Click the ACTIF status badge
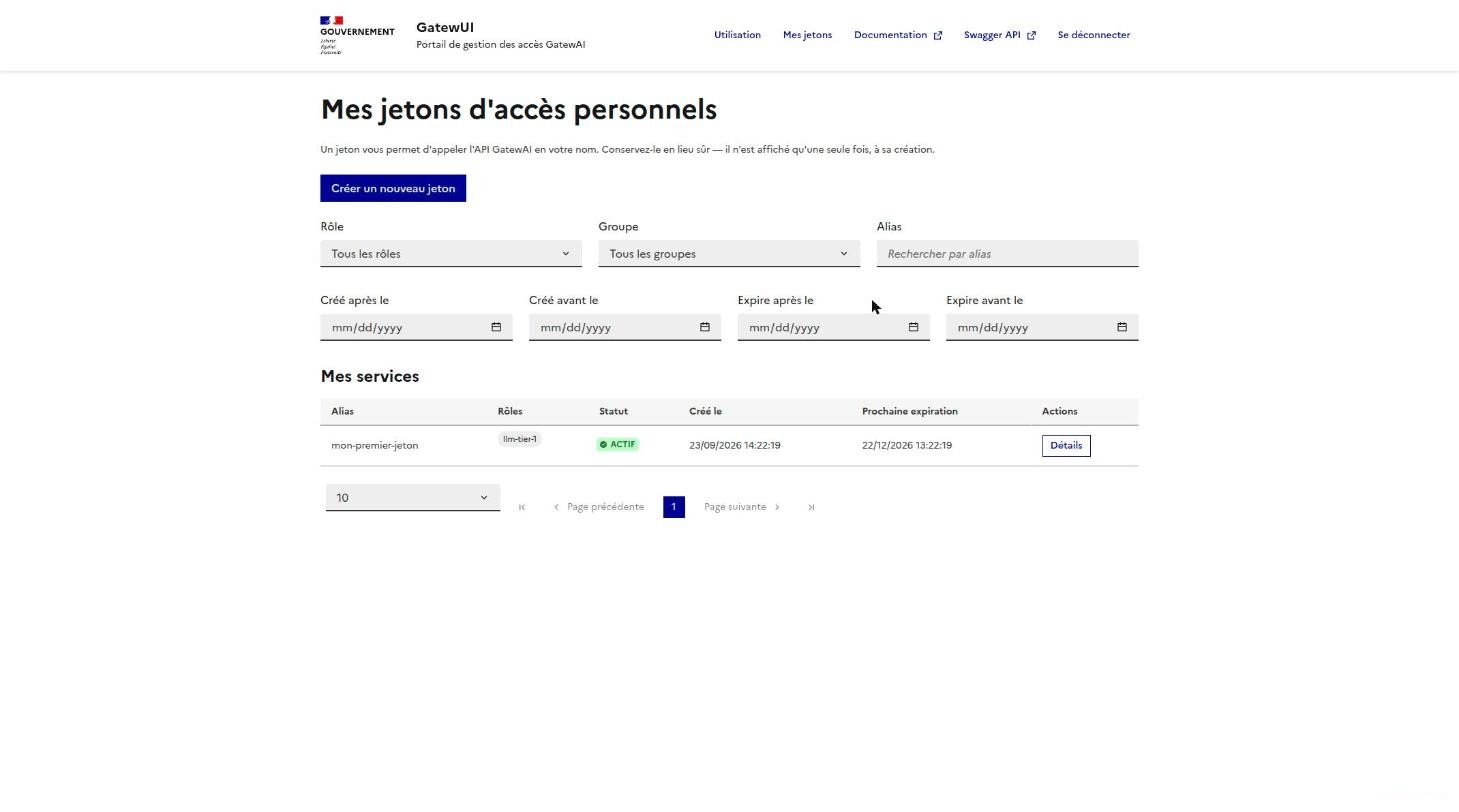Image resolution: width=1459 pixels, height=812 pixels. pyautogui.click(x=617, y=444)
